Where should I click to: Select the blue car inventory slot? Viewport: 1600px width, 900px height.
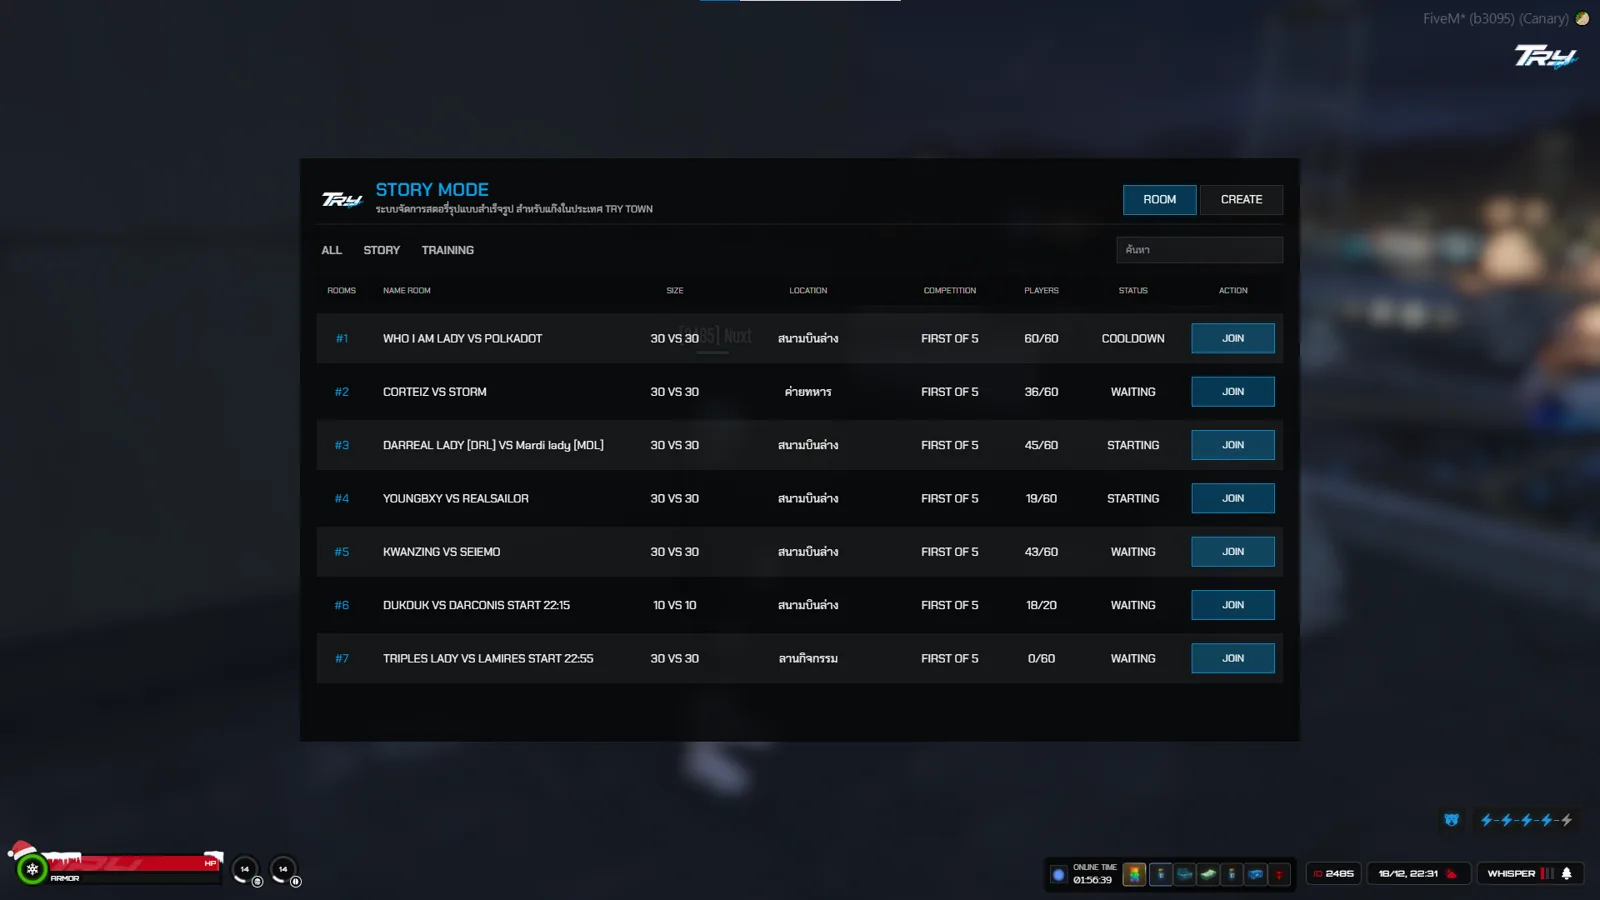(1256, 874)
